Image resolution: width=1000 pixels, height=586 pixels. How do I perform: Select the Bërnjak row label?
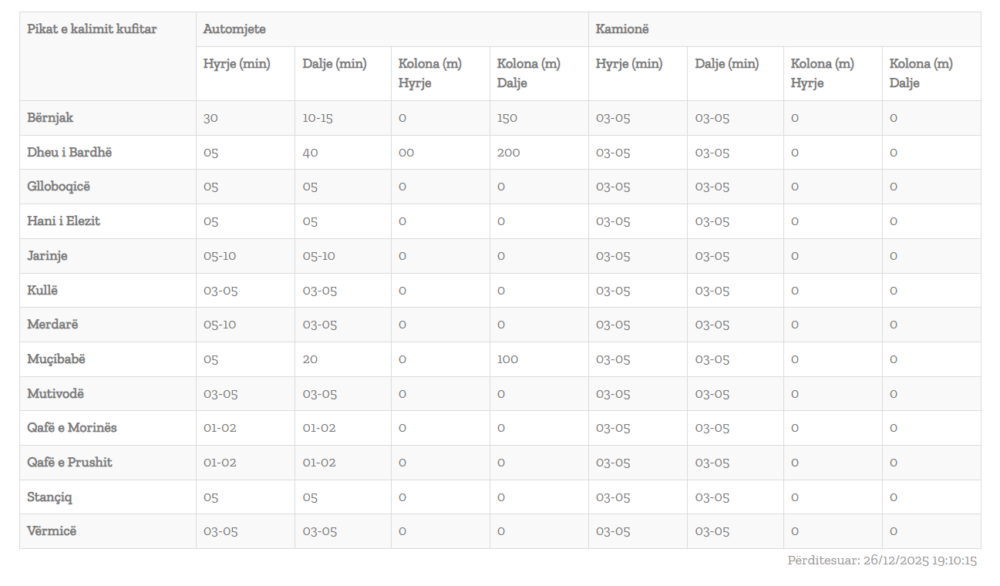[x=50, y=118]
